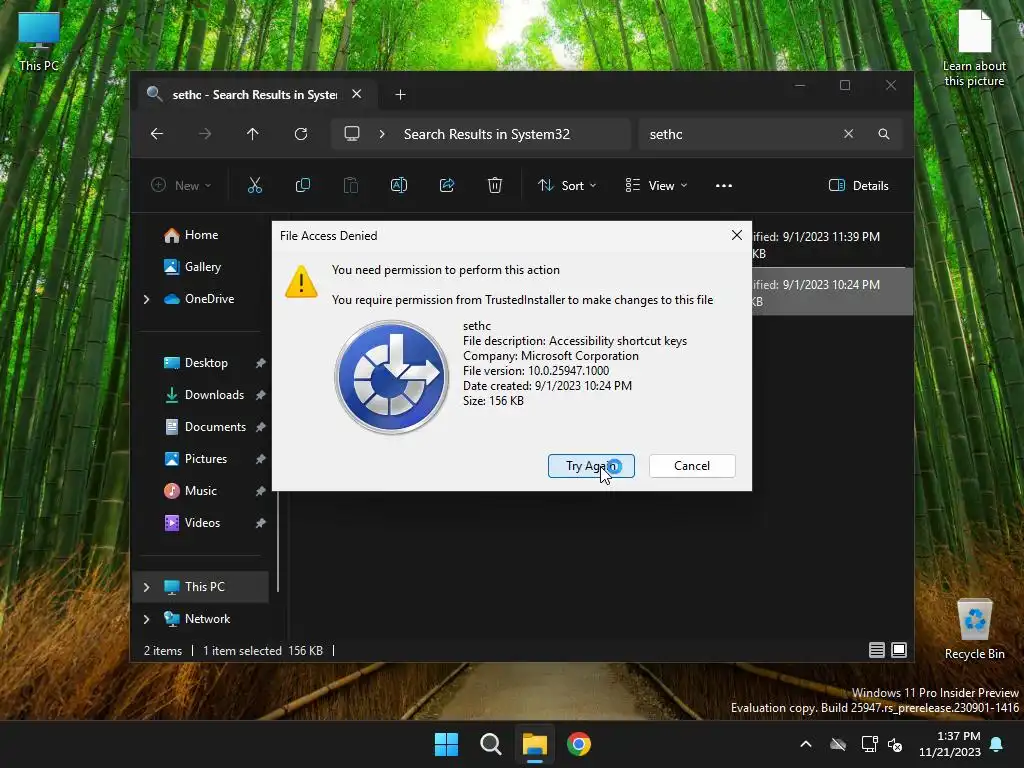Screen dimensions: 1024x768
Task: Open the notification bell in taskbar
Action: pos(997,744)
